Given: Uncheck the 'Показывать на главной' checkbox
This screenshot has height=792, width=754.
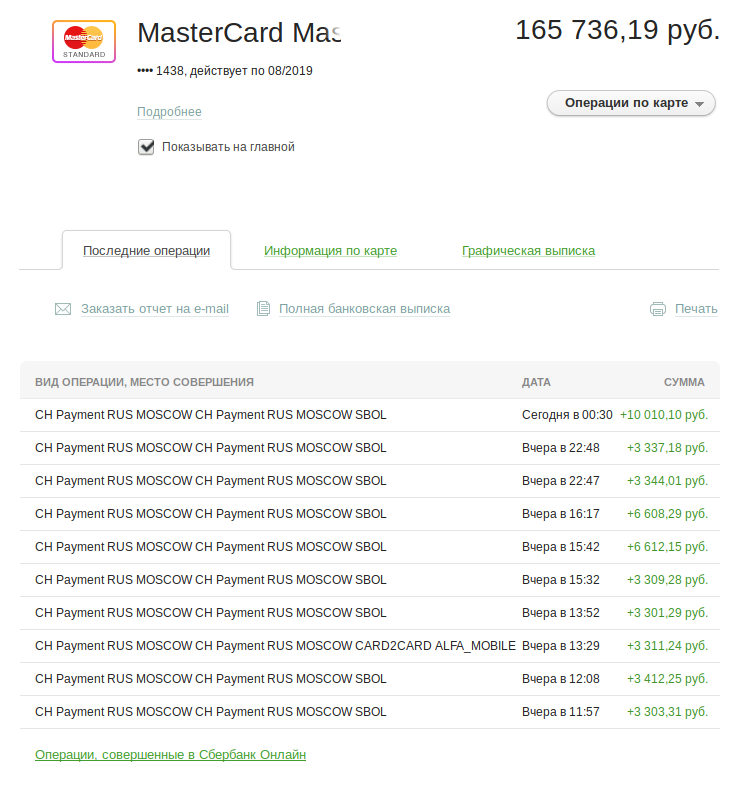Looking at the screenshot, I should click(146, 147).
